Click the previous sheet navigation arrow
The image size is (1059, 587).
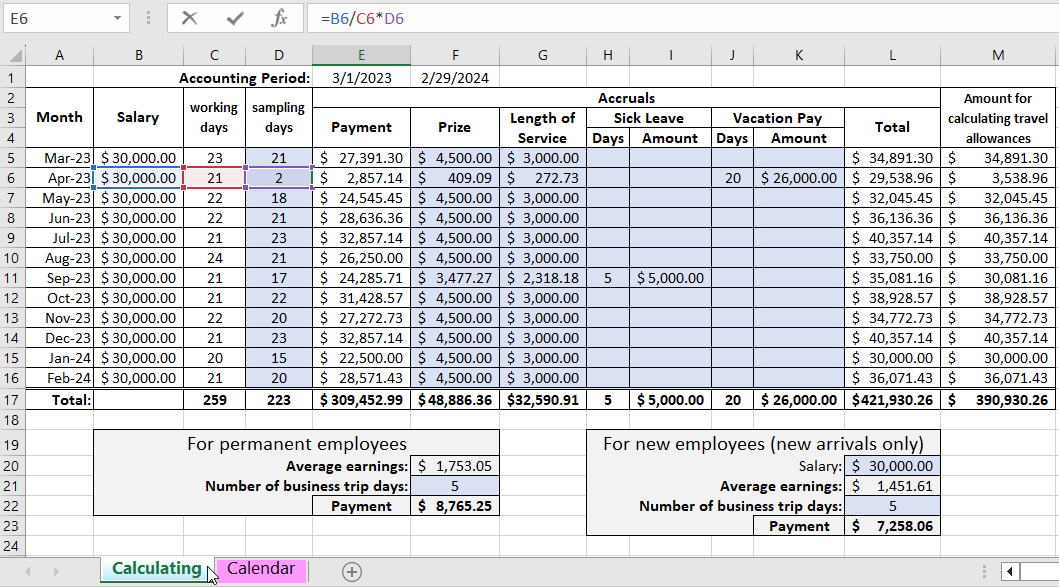tap(27, 571)
